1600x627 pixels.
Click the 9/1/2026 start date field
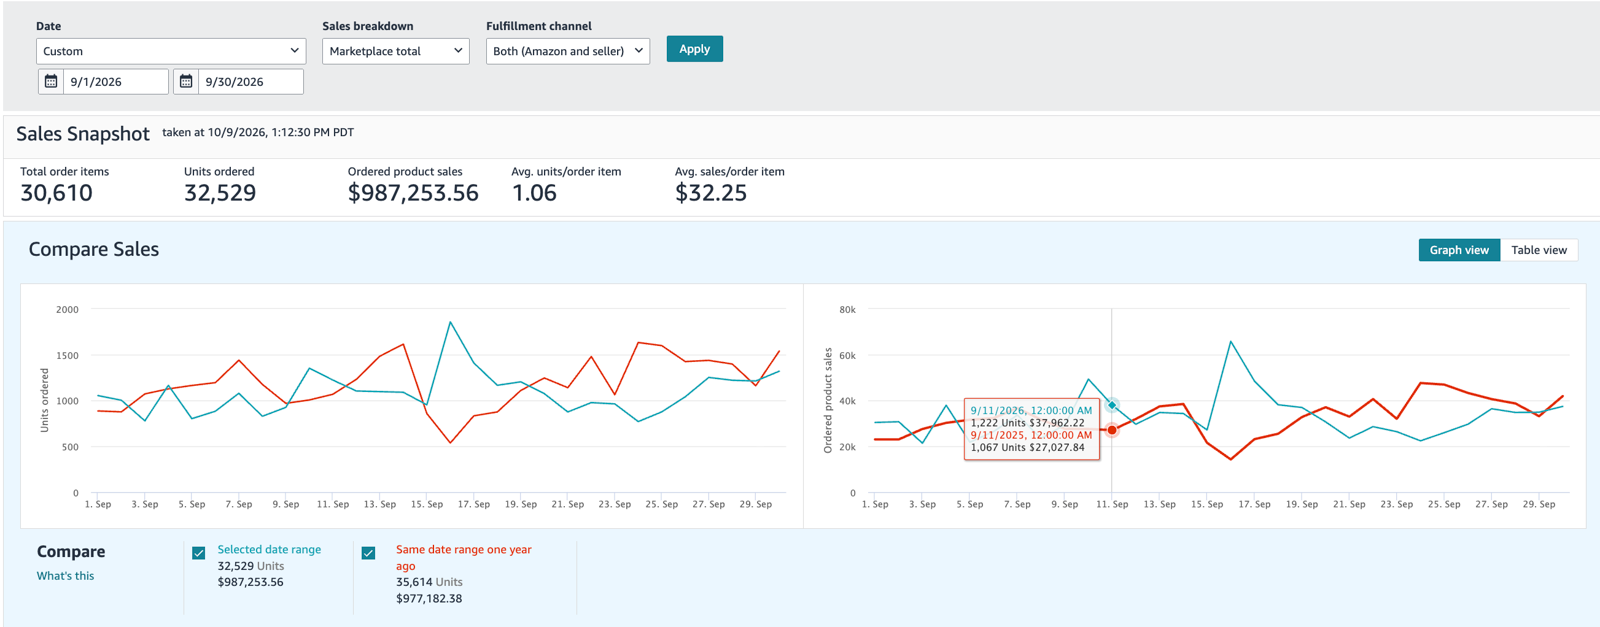click(x=115, y=82)
